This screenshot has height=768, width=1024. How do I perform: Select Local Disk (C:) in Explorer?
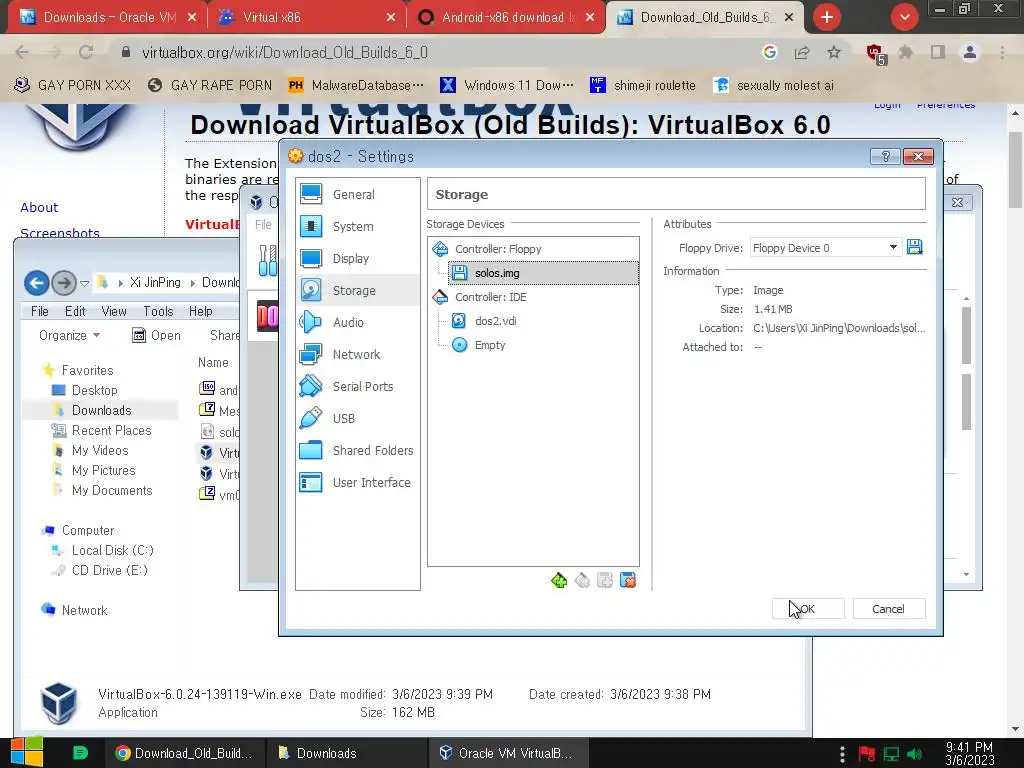tap(103, 550)
